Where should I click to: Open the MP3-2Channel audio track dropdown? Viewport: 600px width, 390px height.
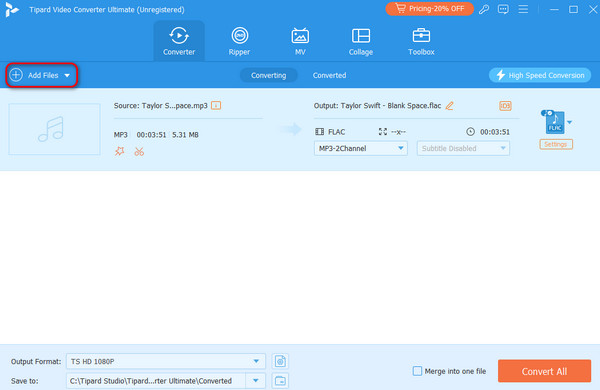[x=360, y=148]
